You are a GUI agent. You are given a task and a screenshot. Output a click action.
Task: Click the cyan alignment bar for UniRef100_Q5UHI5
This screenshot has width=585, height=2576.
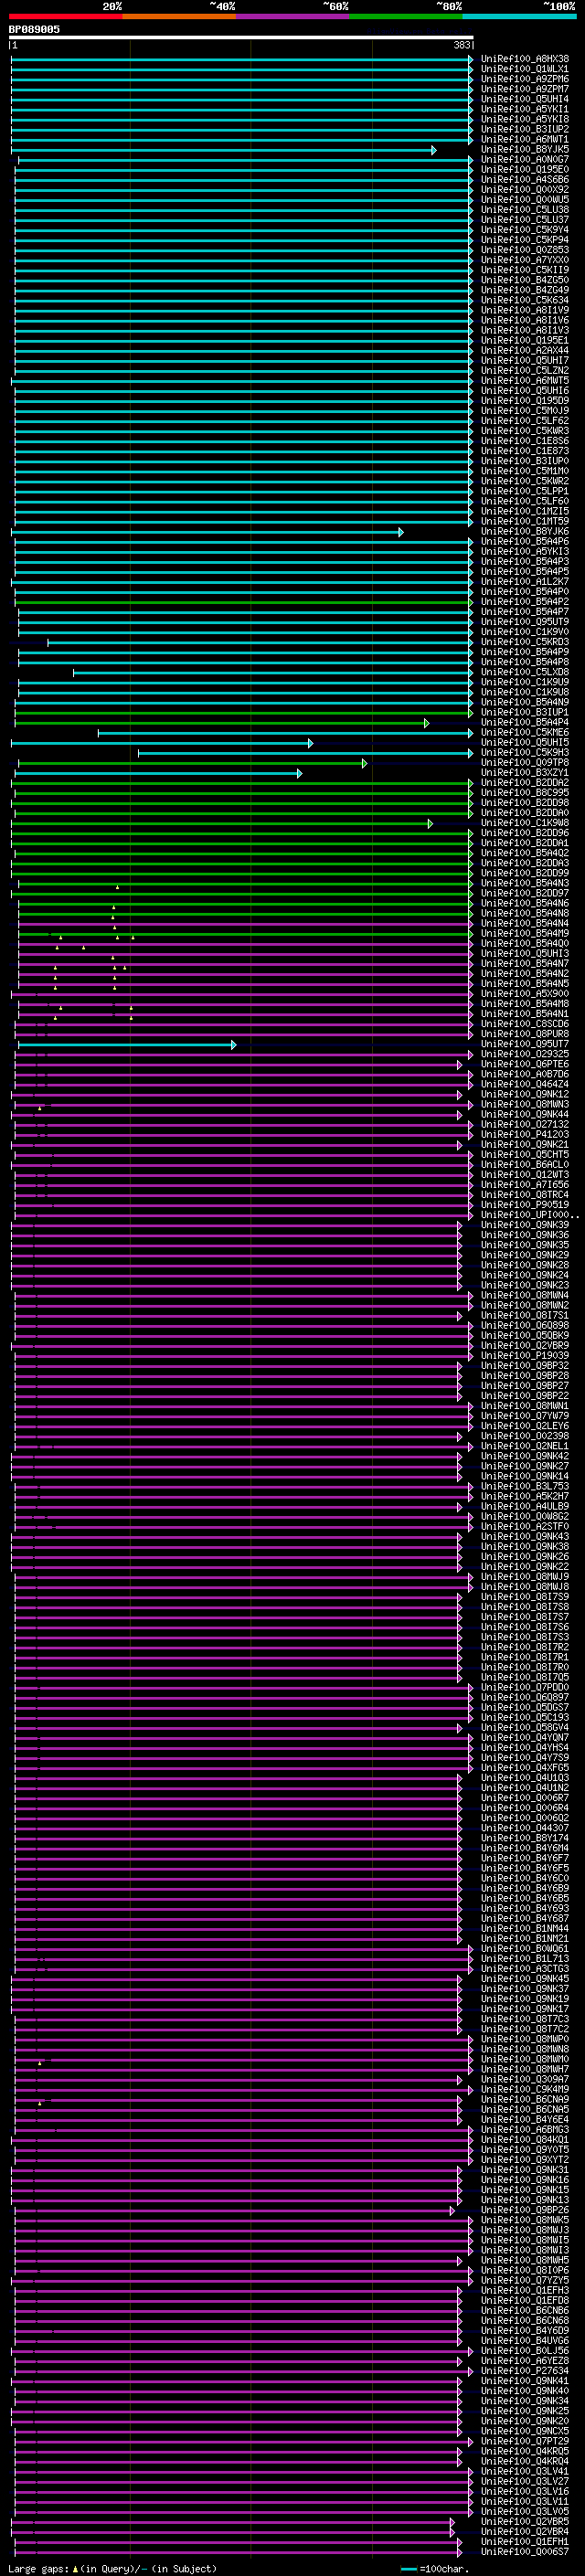tap(162, 743)
